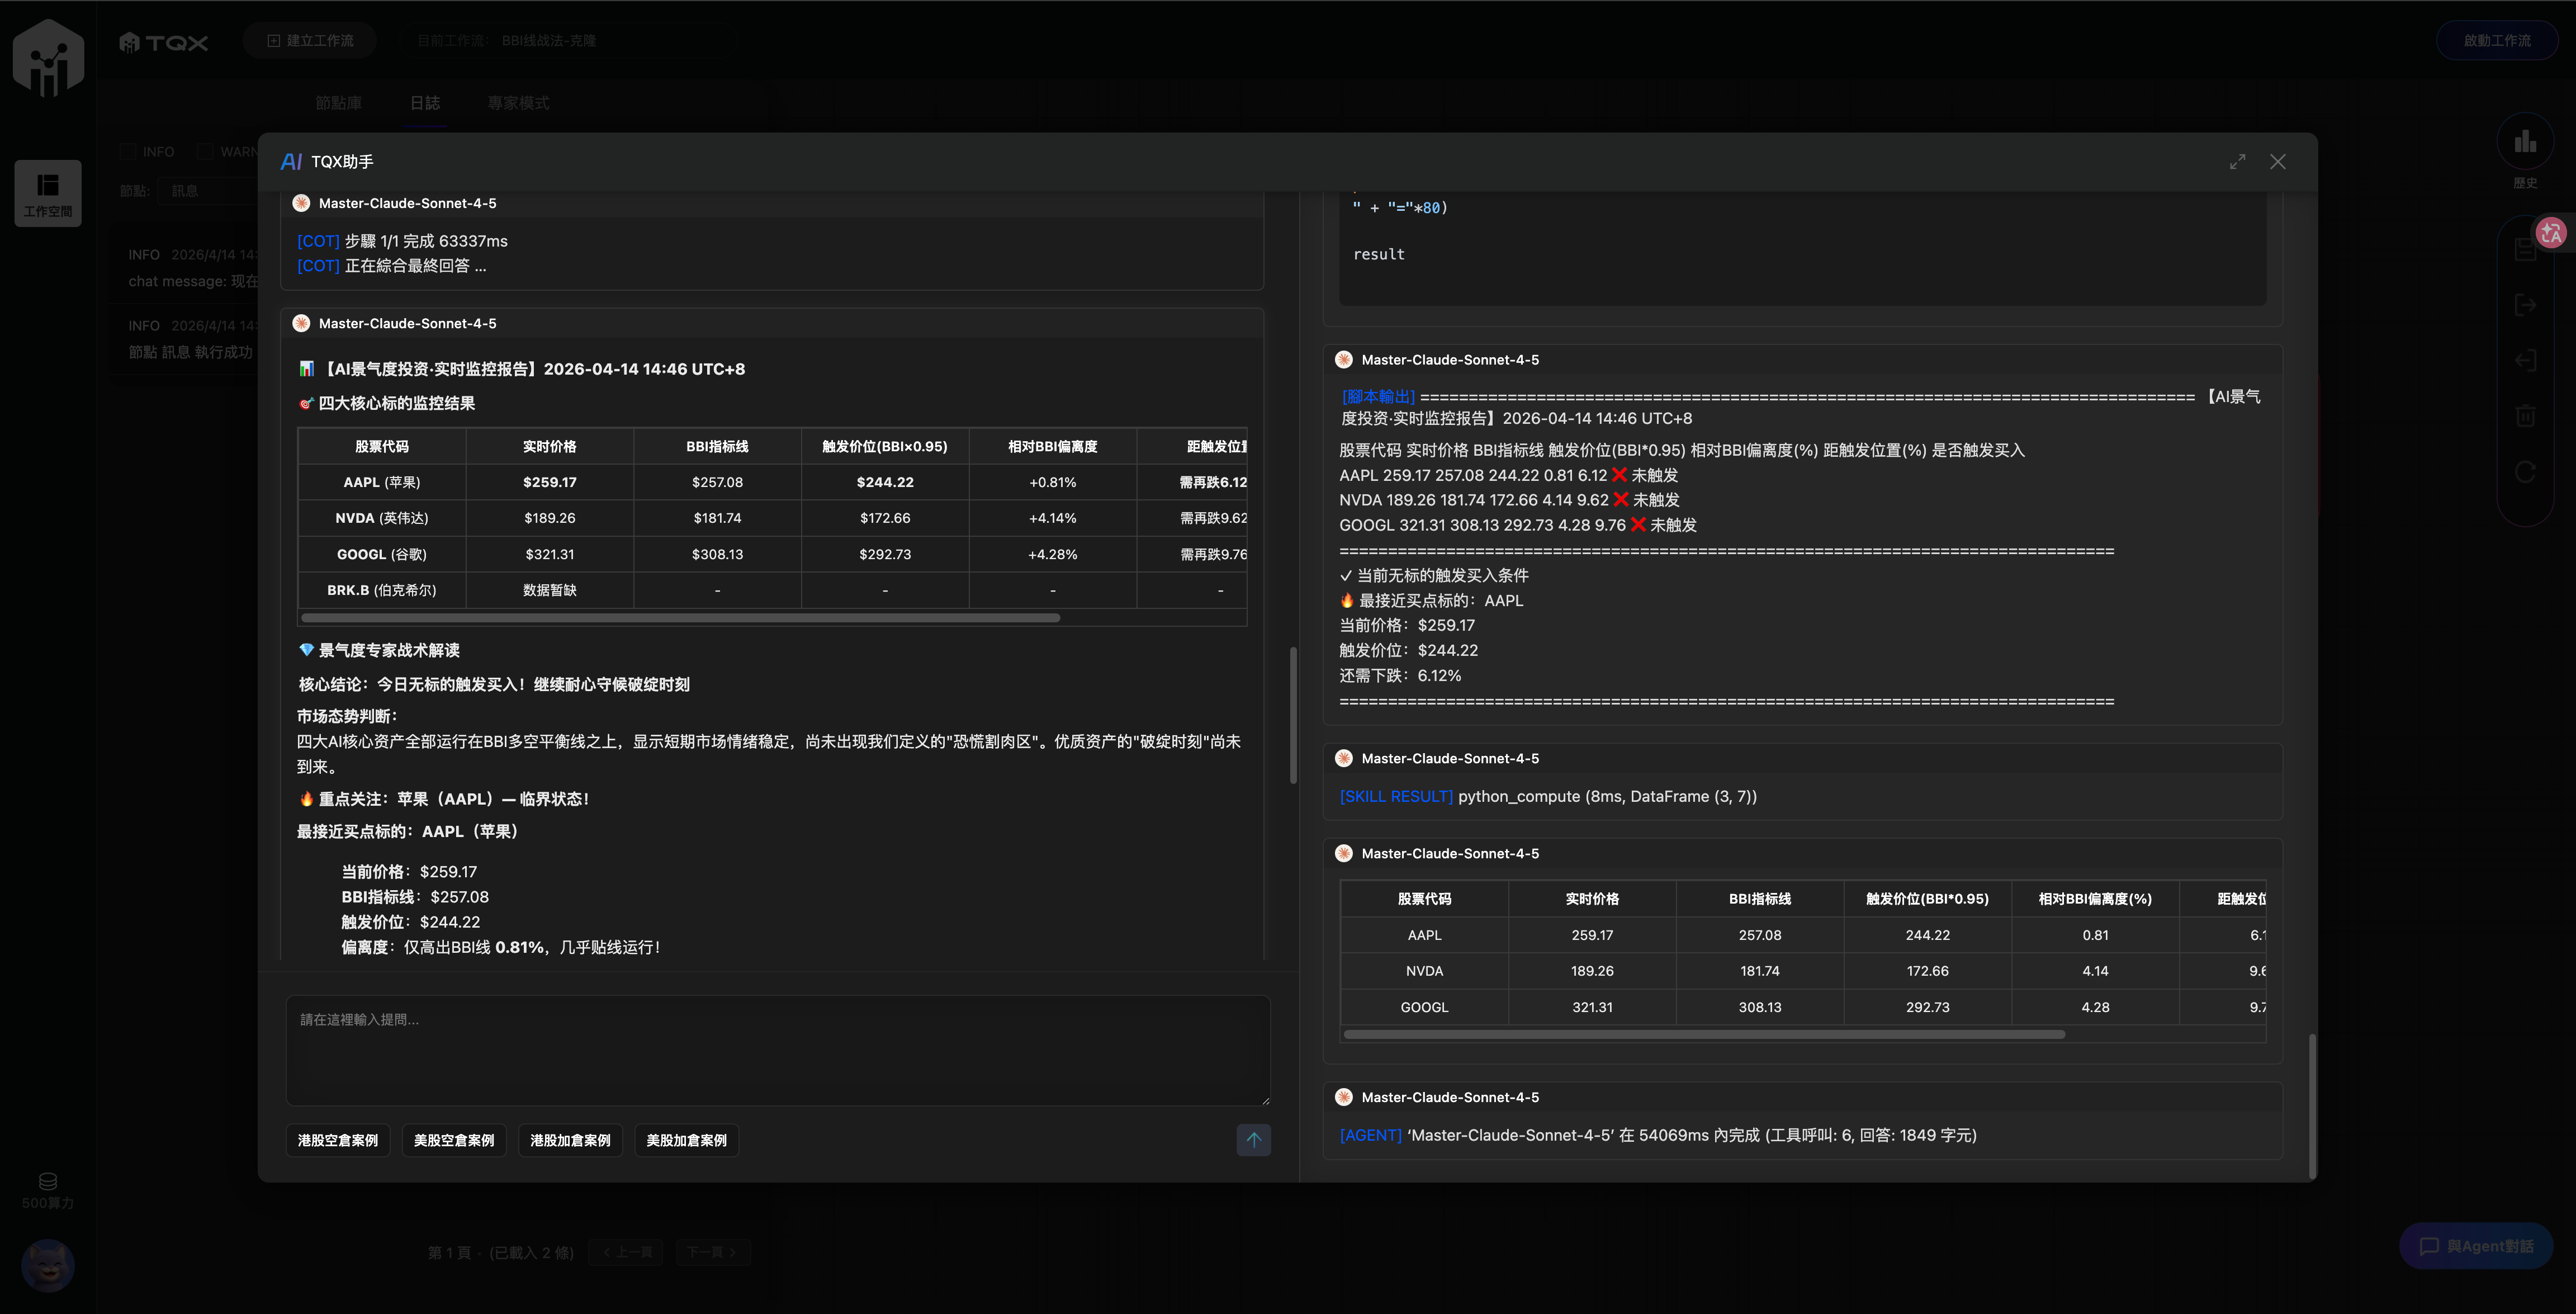Screen dimensions: 2576x1314
Task: Click the 啟動工作流 button
Action: (x=2496, y=41)
